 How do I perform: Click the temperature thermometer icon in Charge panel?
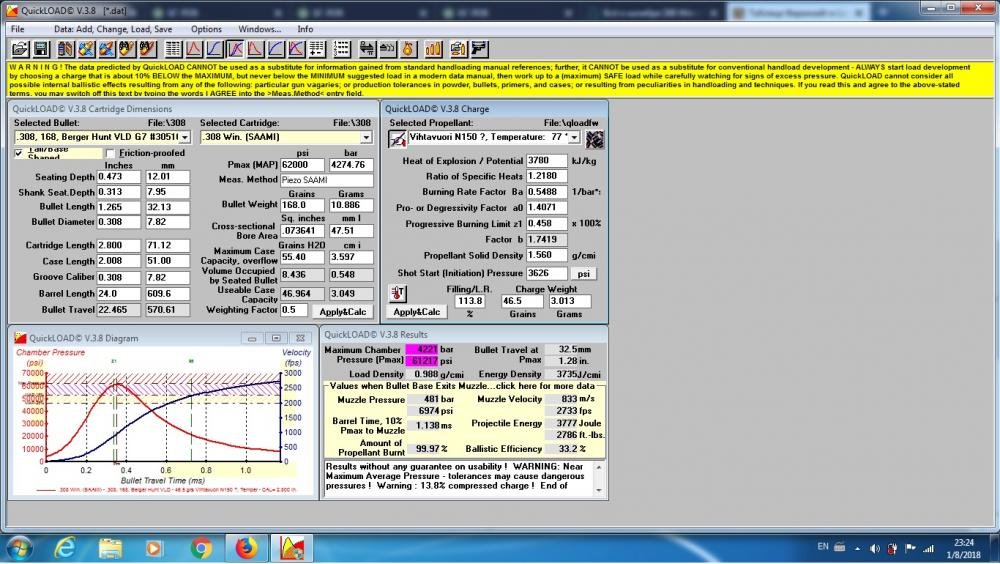(x=397, y=294)
